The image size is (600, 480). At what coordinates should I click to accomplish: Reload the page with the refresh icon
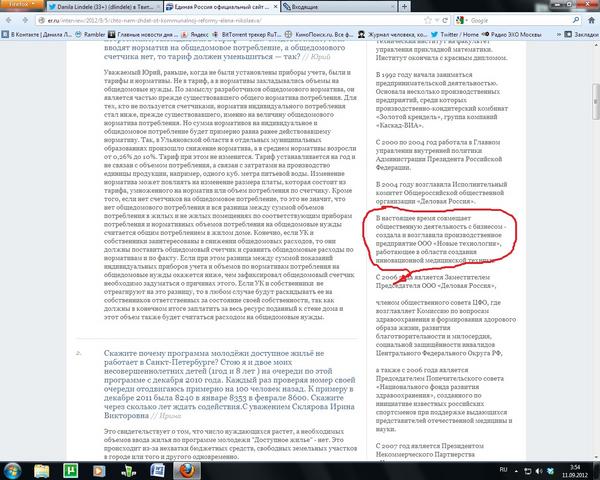point(445,20)
